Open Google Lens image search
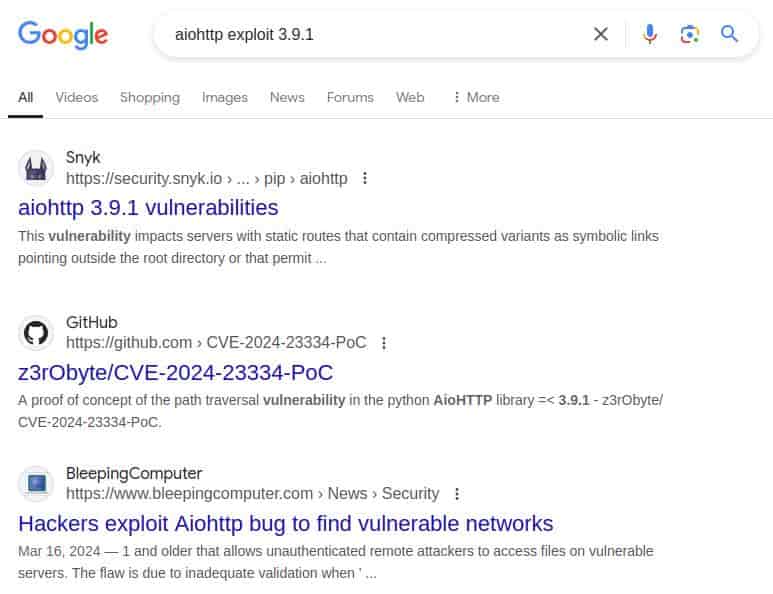The height and width of the screenshot is (594, 773). (x=689, y=34)
